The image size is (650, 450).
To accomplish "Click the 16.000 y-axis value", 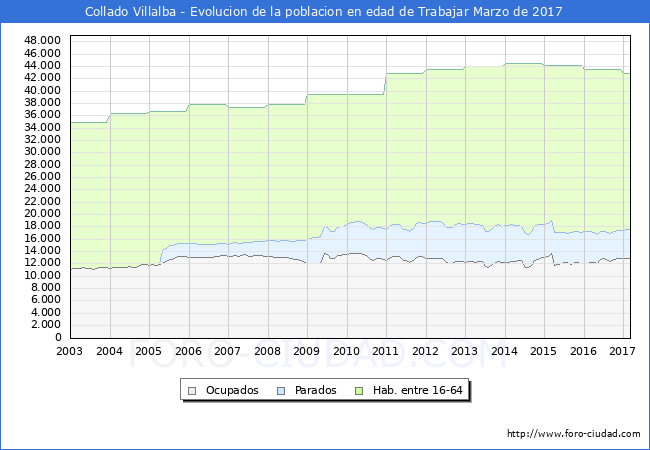I will [x=43, y=238].
